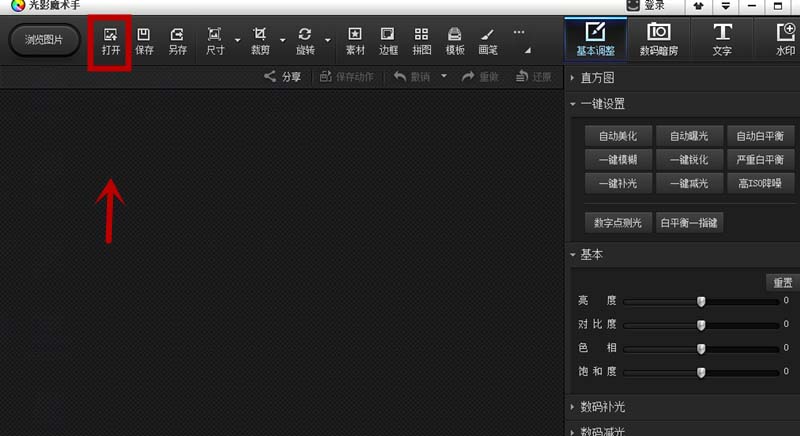Screen dimensions: 800x436
Task: Click the 浏览图片 browse pictures button
Action: tap(44, 40)
